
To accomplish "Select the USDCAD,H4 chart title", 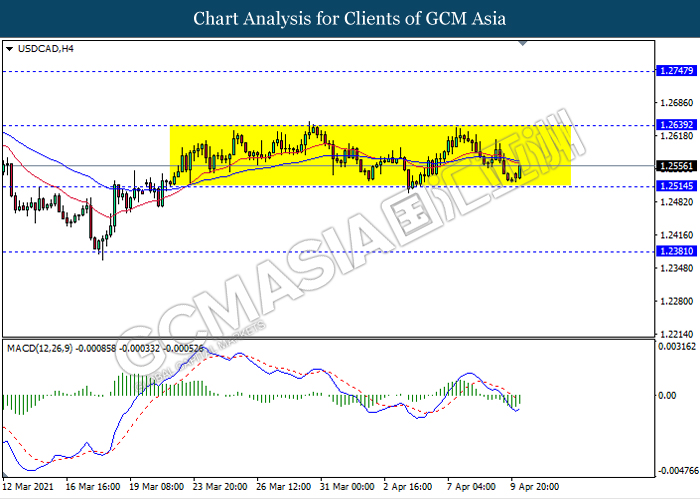I will pyautogui.click(x=46, y=49).
